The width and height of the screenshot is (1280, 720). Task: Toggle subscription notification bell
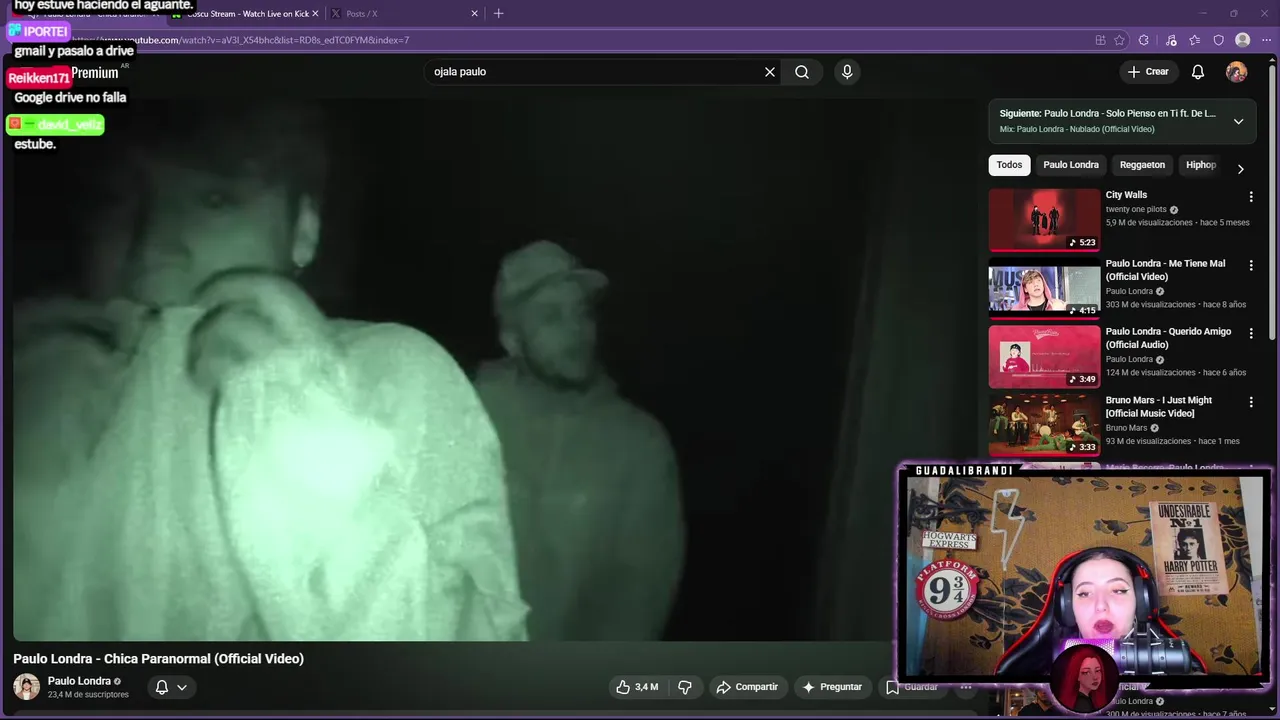pyautogui.click(x=162, y=687)
